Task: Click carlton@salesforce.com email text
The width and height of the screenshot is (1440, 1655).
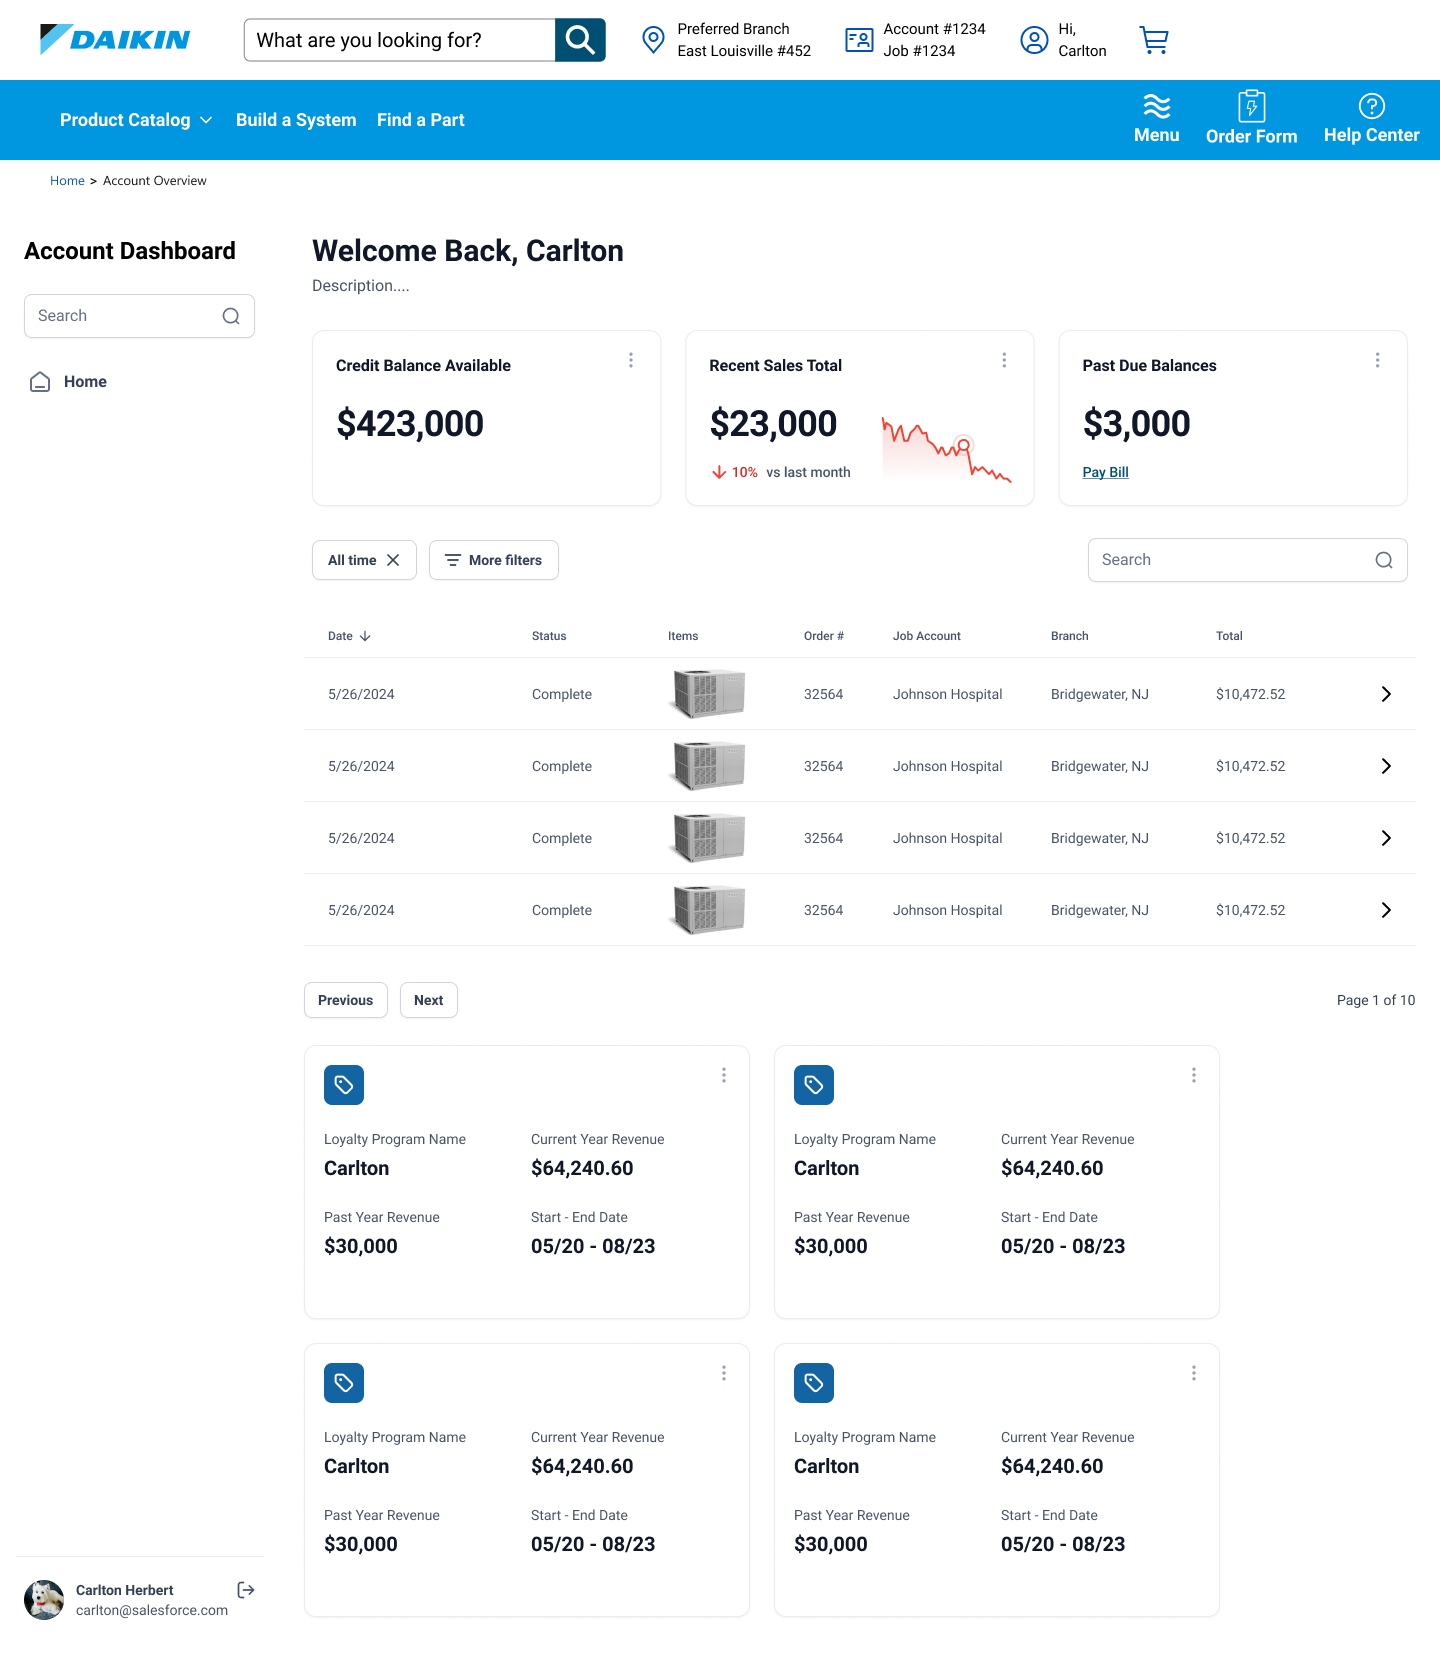Action: (152, 1610)
